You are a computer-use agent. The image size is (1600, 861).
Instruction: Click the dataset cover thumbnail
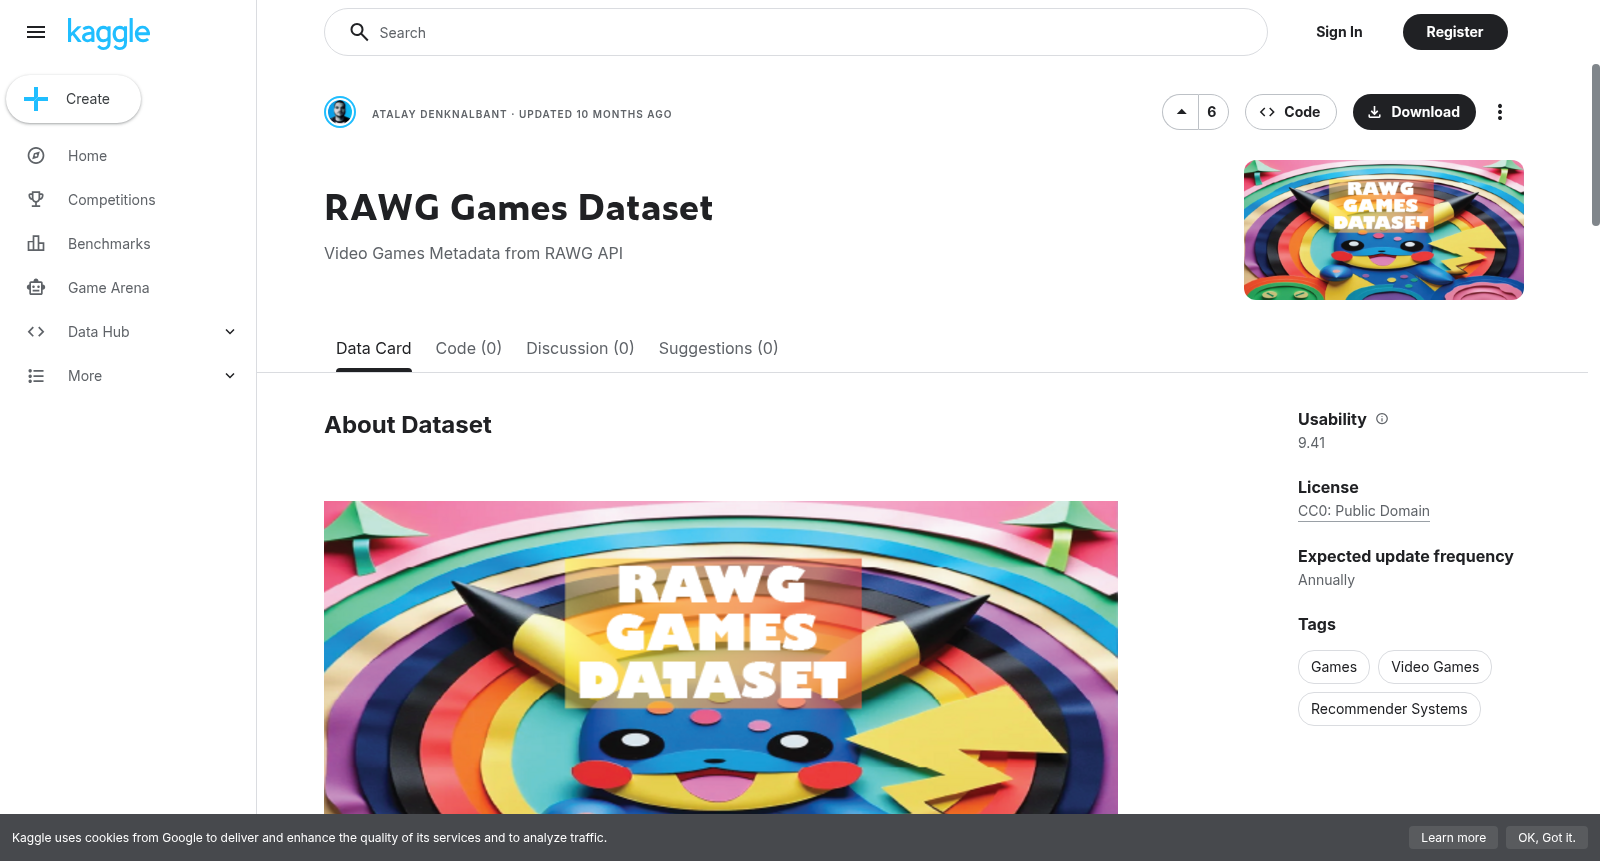pyautogui.click(x=1384, y=230)
